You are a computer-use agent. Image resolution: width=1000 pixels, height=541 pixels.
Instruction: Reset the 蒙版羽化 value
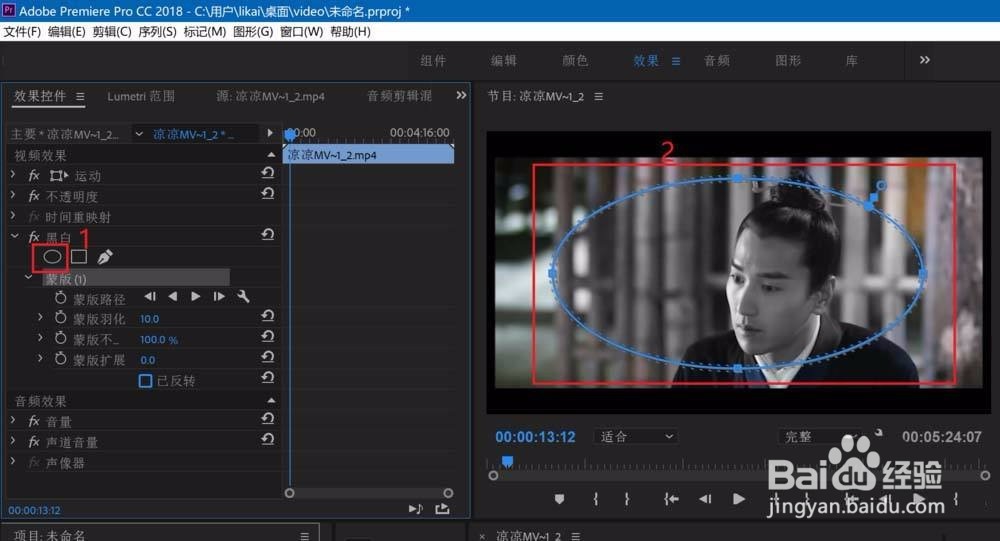268,315
